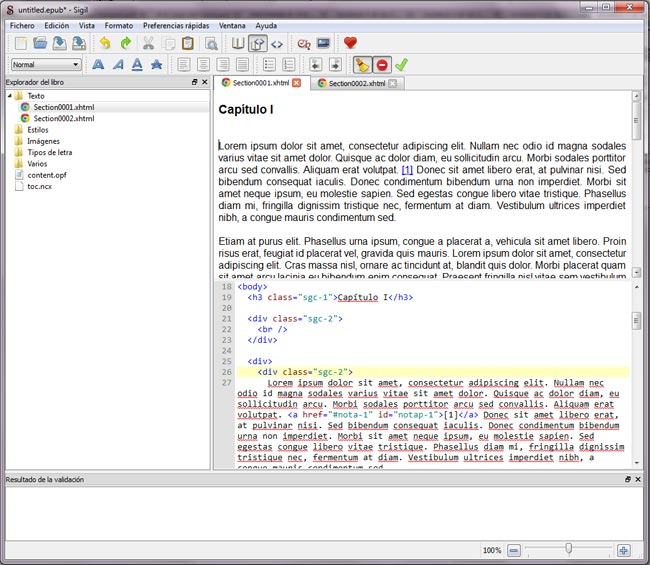650x565 pixels.
Task: Close the Section0001.xhtml tab
Action: 297,83
